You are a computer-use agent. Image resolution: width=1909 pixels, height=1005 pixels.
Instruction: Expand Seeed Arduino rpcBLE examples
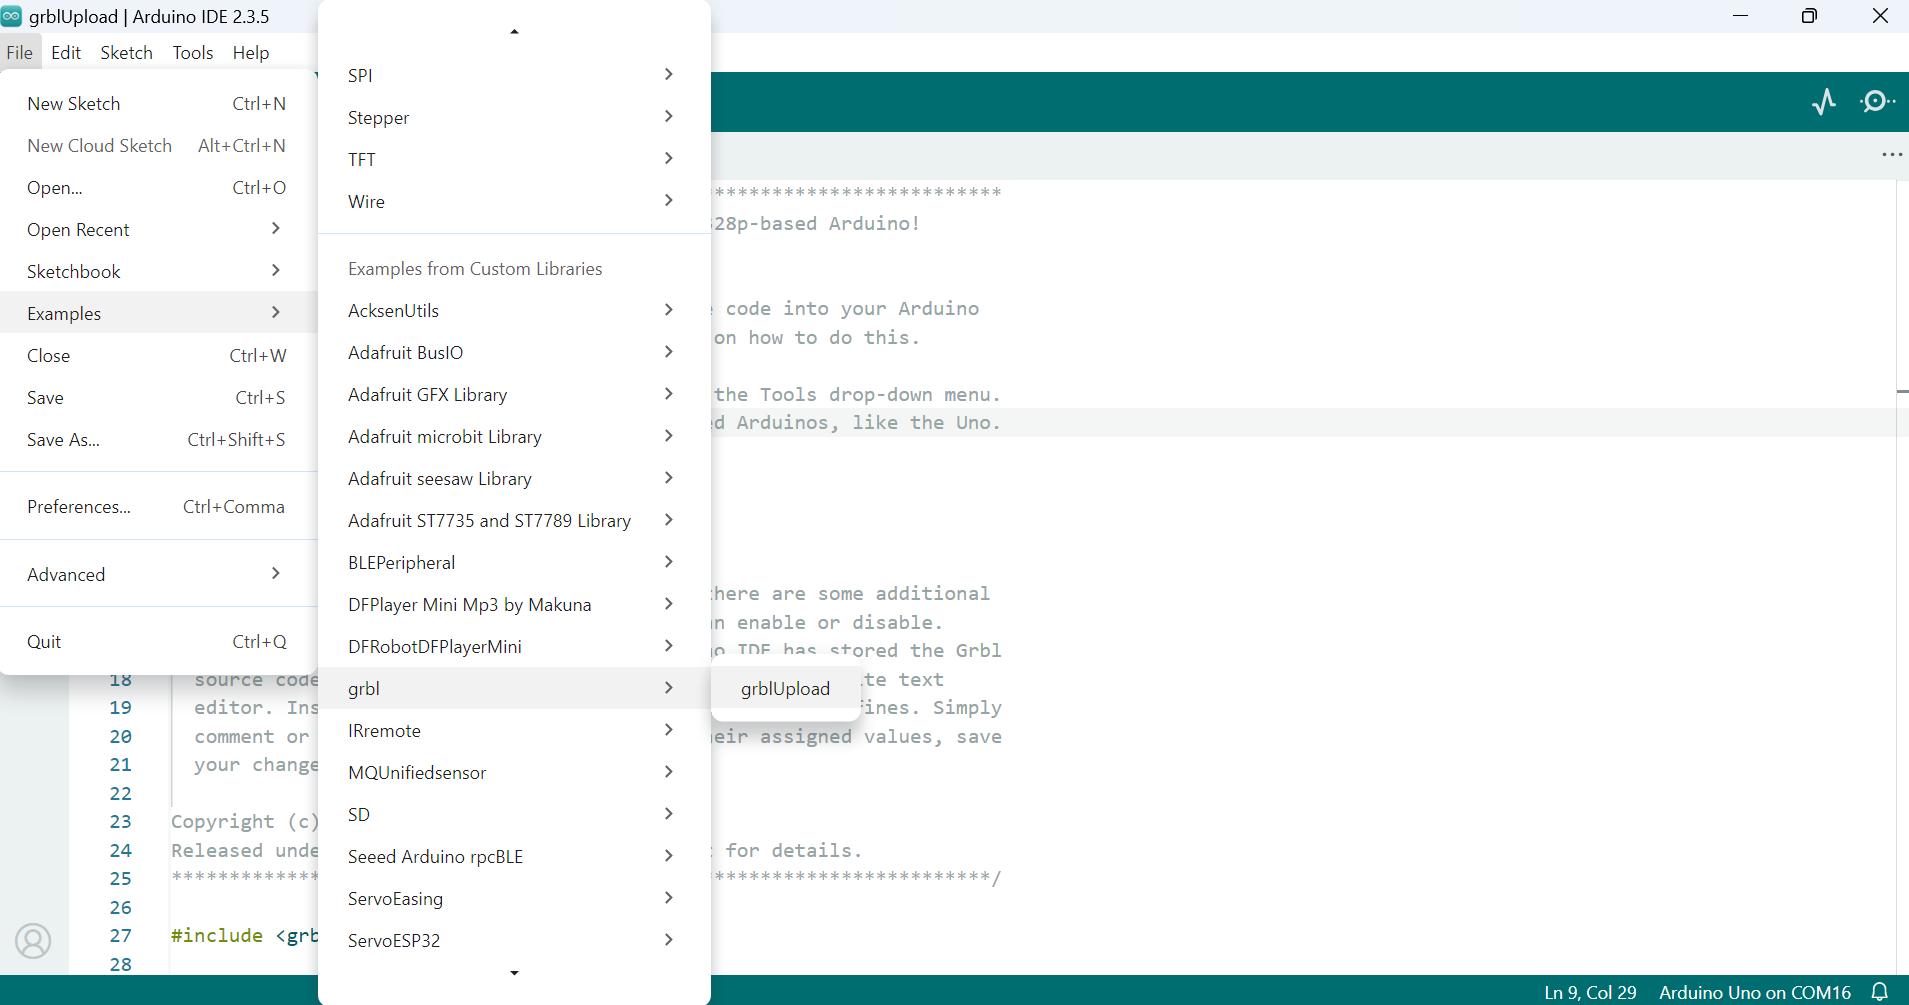[x=514, y=857]
